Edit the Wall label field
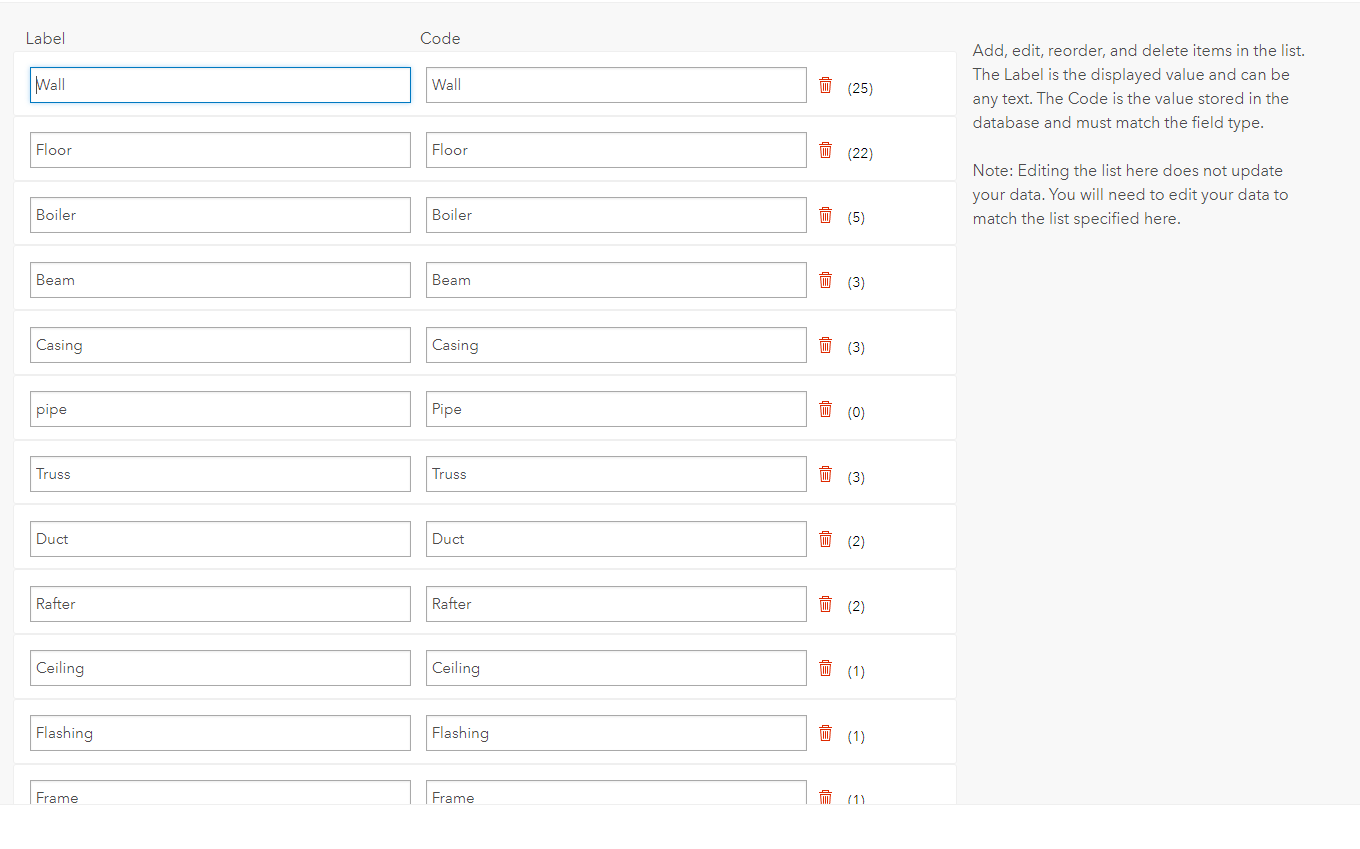 coord(220,85)
